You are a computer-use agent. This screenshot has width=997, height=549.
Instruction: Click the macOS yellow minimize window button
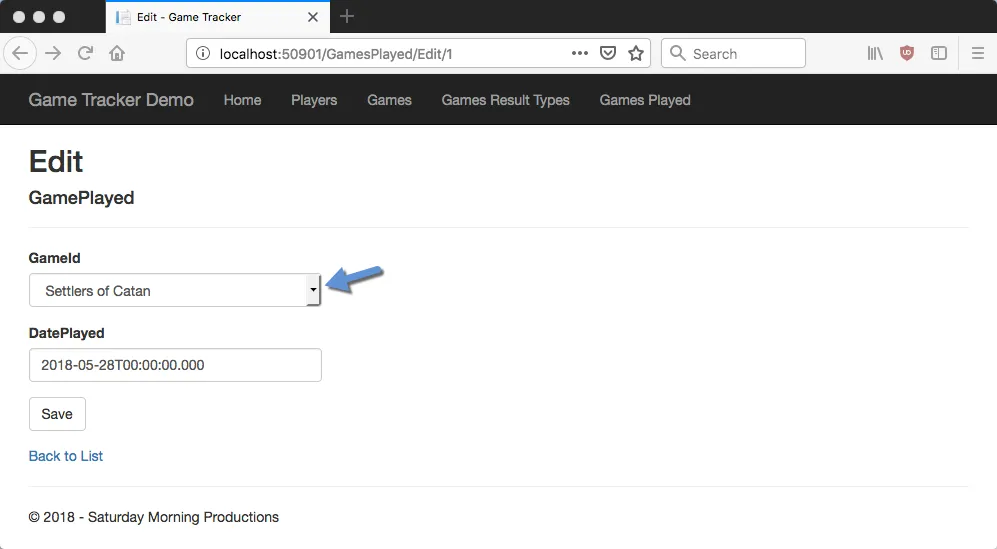pyautogui.click(x=39, y=17)
